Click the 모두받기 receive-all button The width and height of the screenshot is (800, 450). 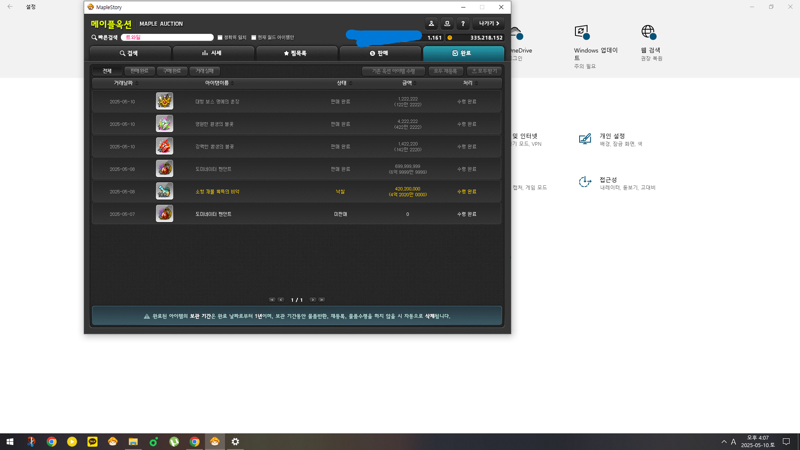(x=484, y=71)
